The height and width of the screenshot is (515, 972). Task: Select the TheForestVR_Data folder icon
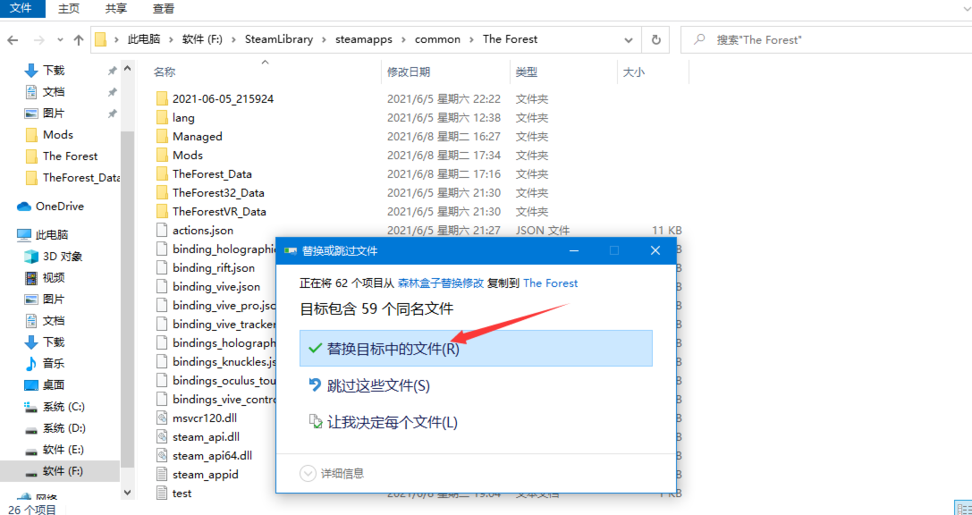tap(162, 211)
